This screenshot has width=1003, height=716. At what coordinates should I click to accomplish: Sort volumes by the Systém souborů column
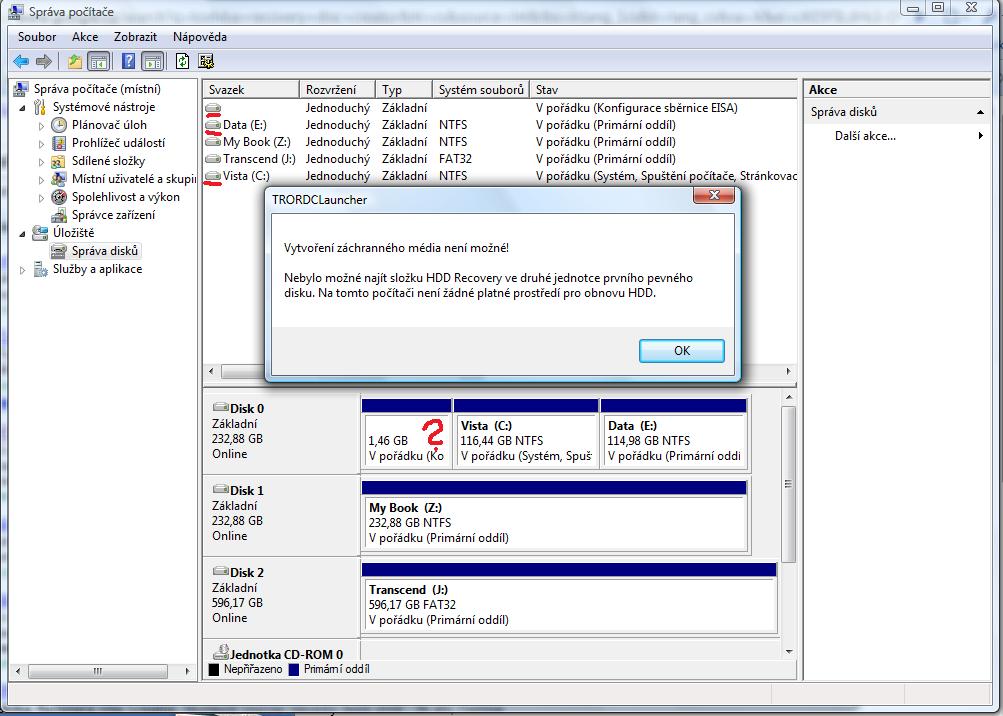pyautogui.click(x=481, y=90)
